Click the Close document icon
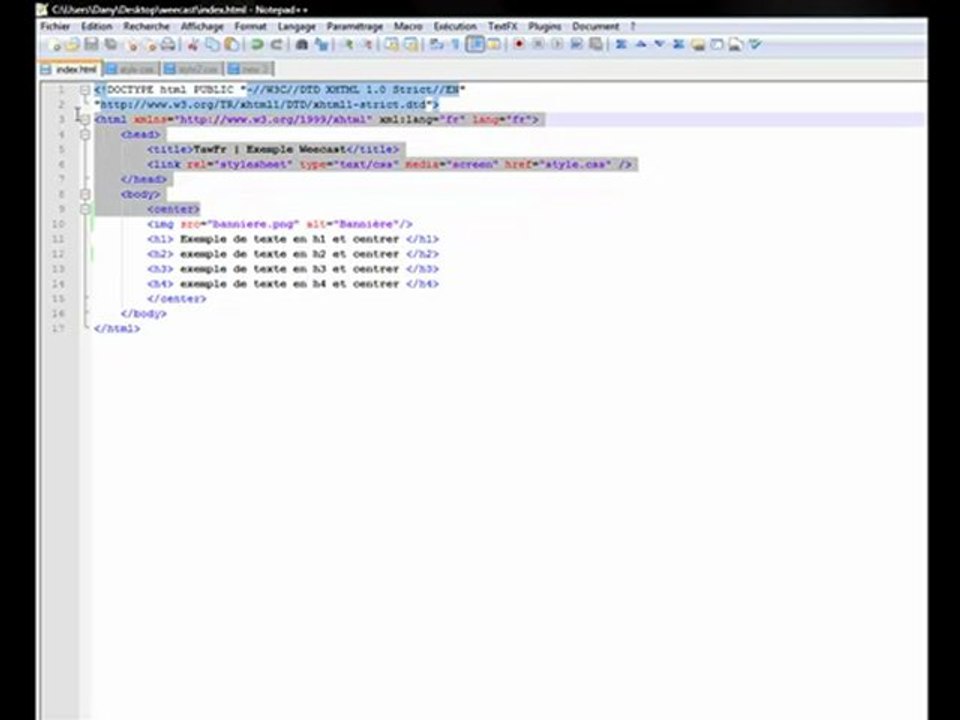The width and height of the screenshot is (960, 720). pyautogui.click(x=131, y=45)
